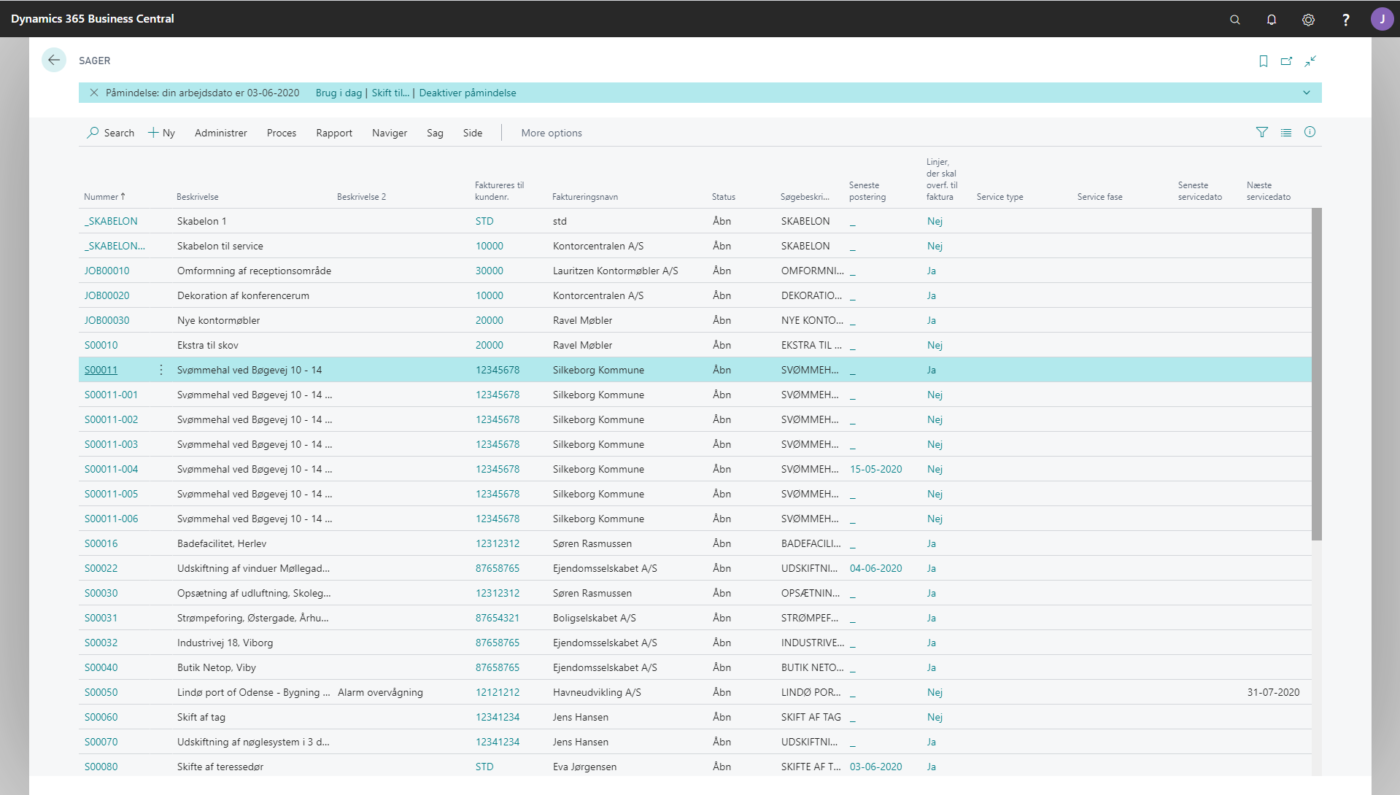Open customer 87654321 link
1400x795 pixels.
[x=497, y=618]
